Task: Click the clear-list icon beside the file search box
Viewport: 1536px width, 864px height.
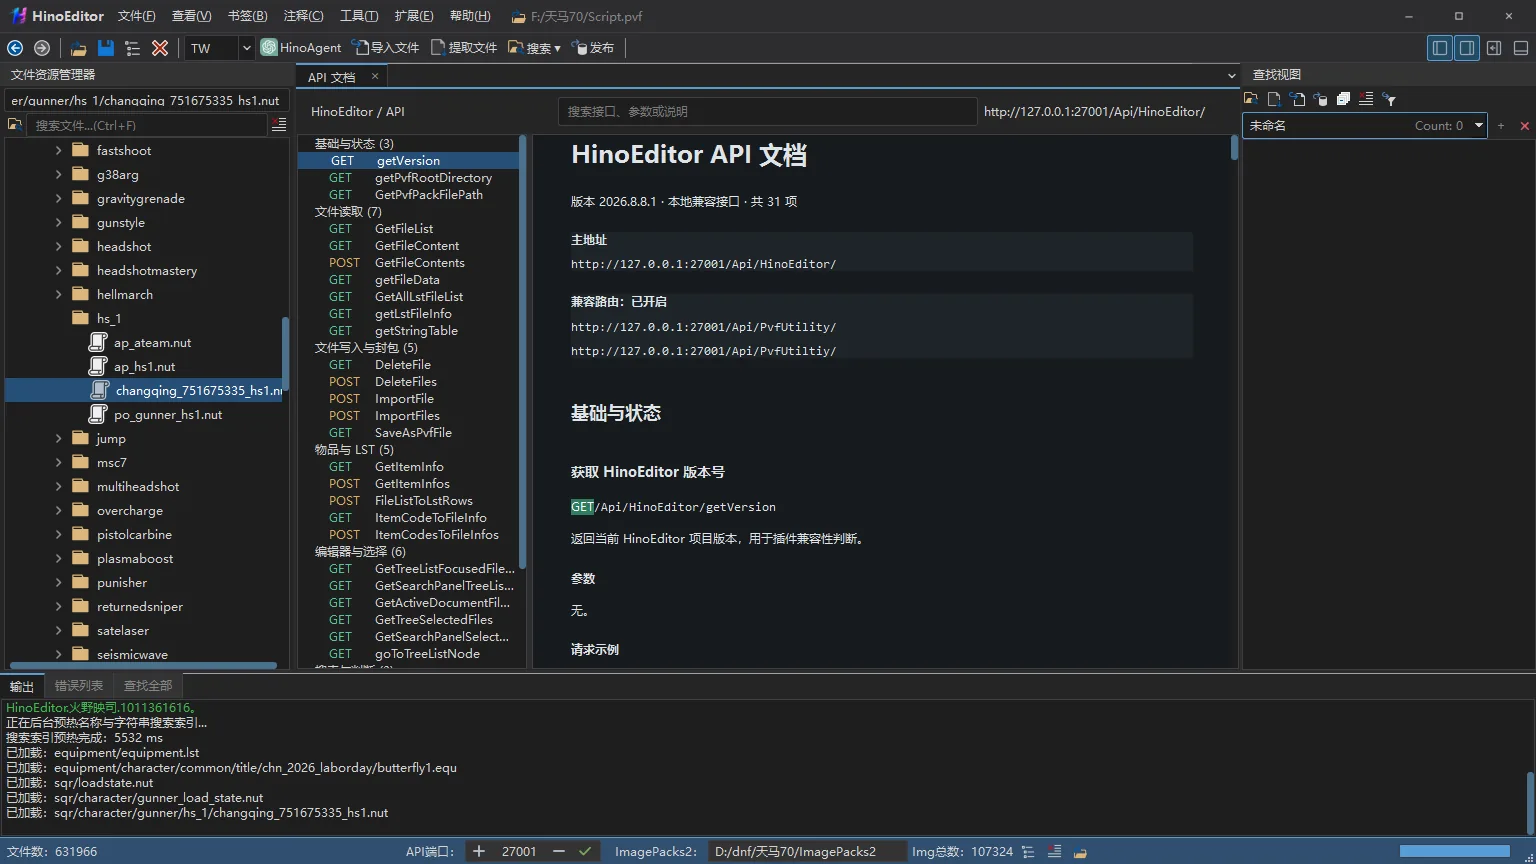Action: (279, 125)
